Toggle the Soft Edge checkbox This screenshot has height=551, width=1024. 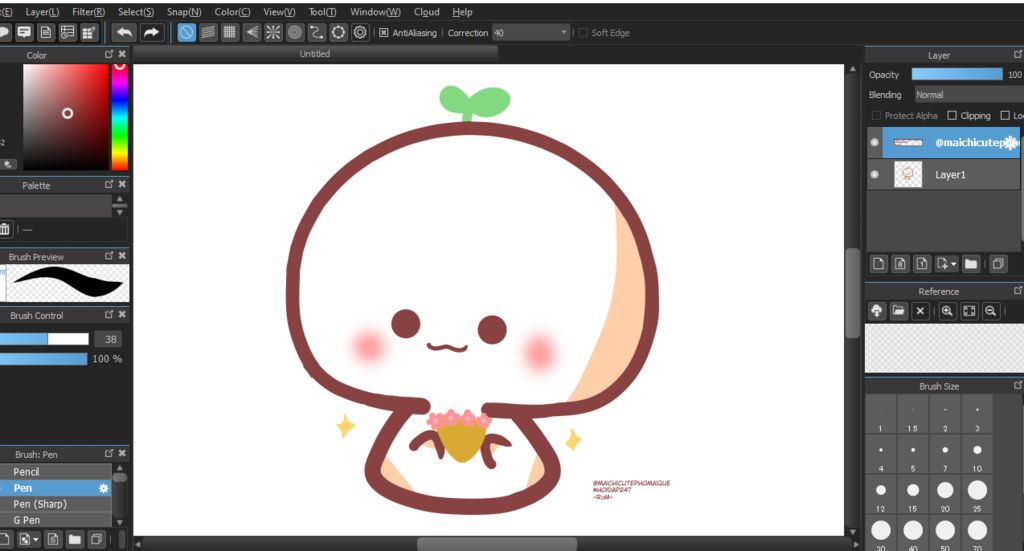click(583, 33)
